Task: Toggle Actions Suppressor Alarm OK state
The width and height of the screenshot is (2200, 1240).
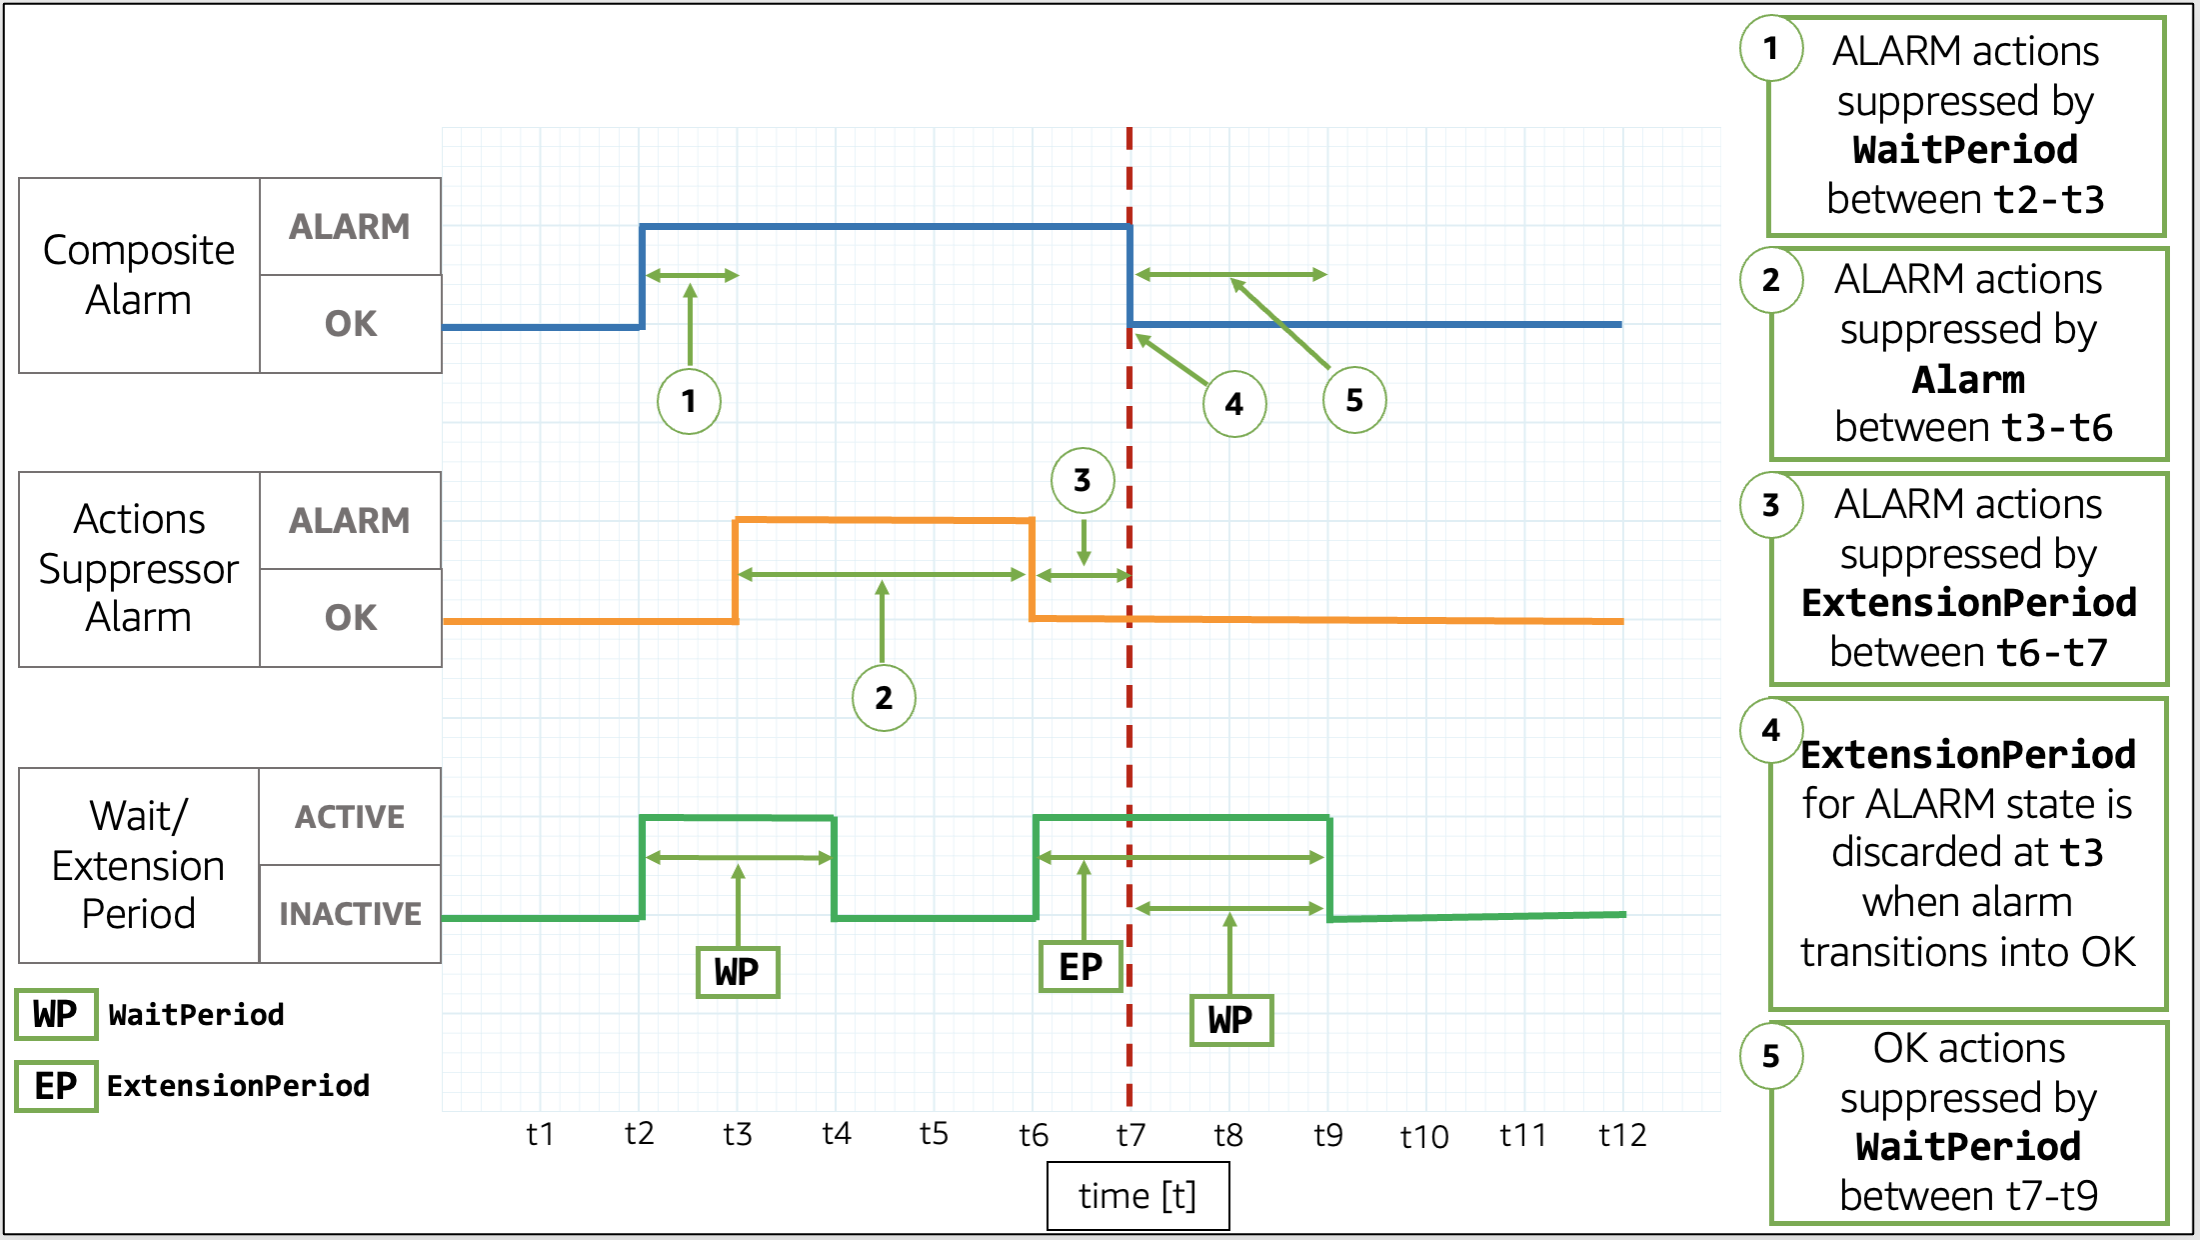Action: click(349, 618)
